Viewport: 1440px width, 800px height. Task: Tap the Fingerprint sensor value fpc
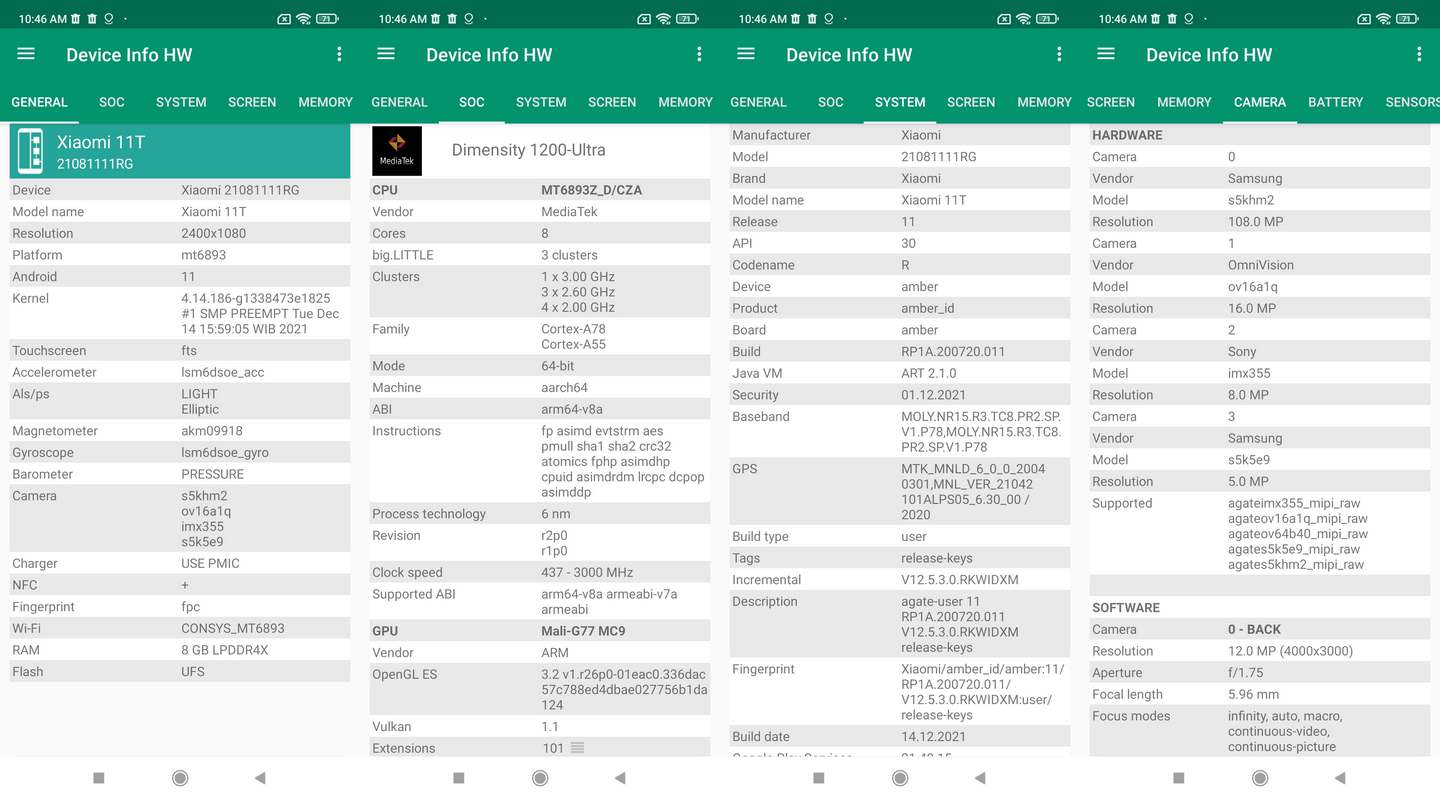[x=191, y=607]
